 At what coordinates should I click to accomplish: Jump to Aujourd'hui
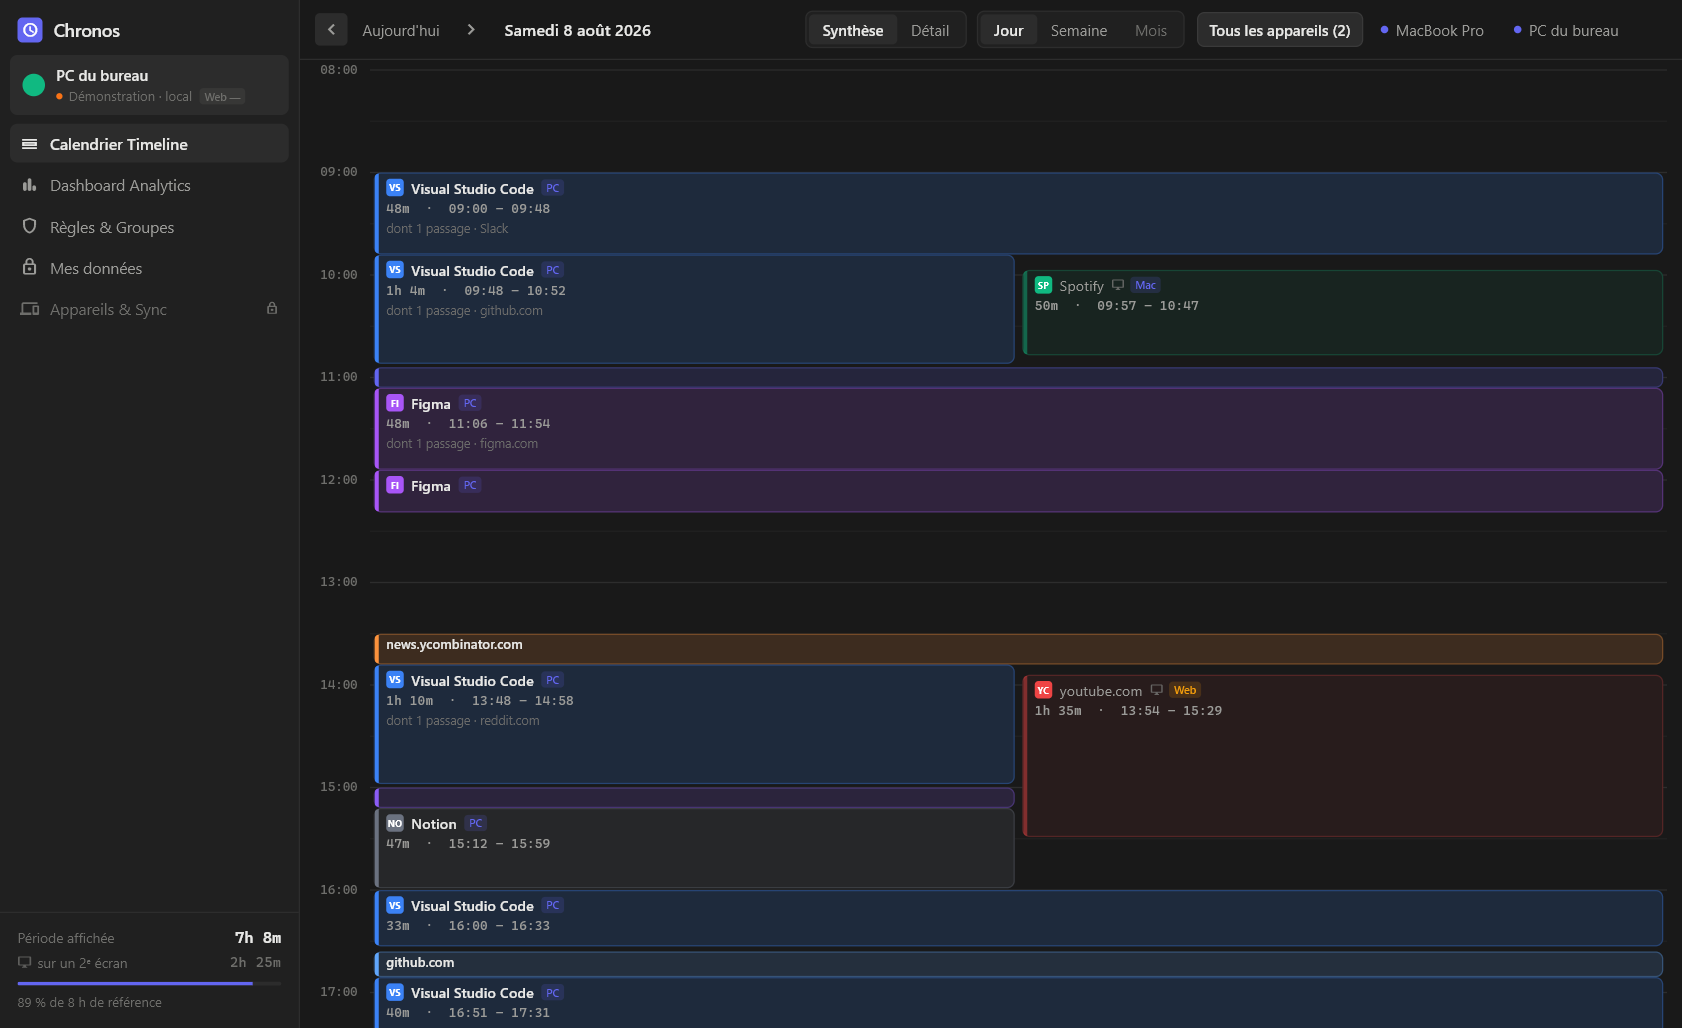click(401, 31)
